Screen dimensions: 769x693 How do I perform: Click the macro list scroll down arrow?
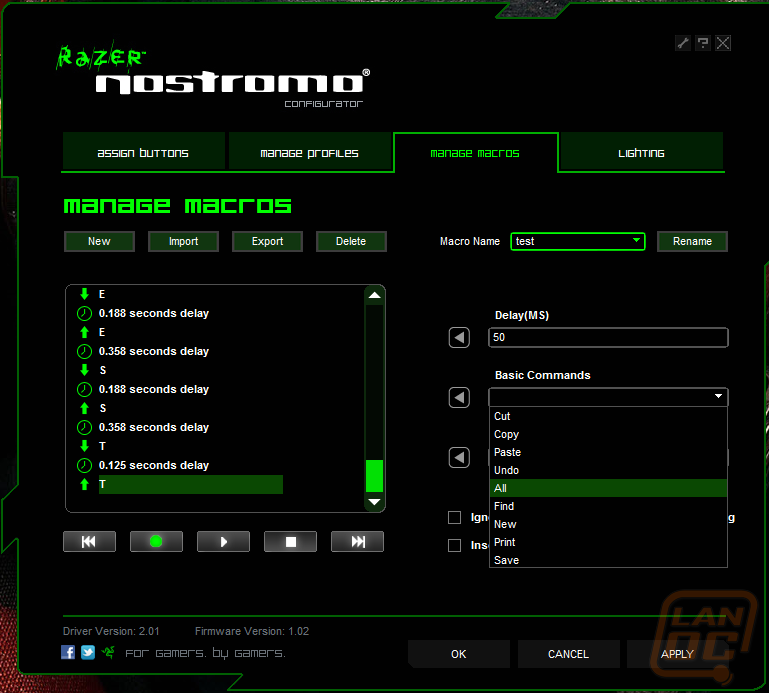(x=375, y=502)
